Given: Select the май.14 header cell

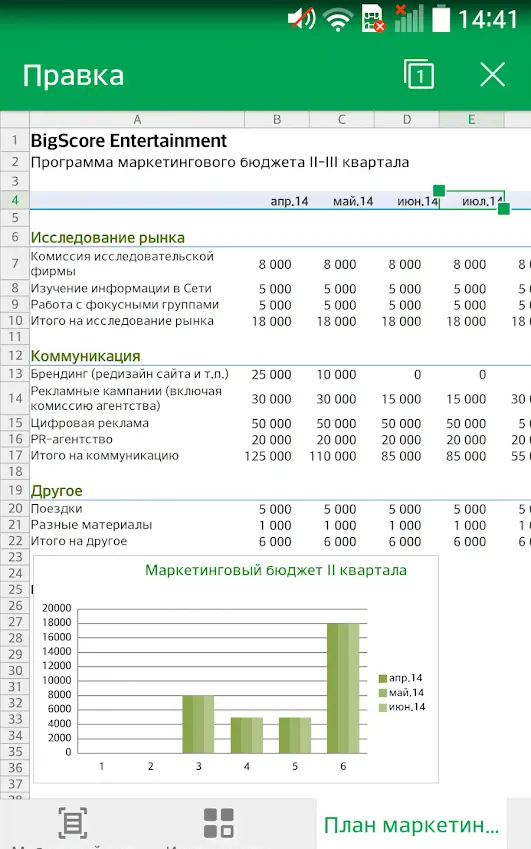Looking at the screenshot, I should tap(353, 201).
